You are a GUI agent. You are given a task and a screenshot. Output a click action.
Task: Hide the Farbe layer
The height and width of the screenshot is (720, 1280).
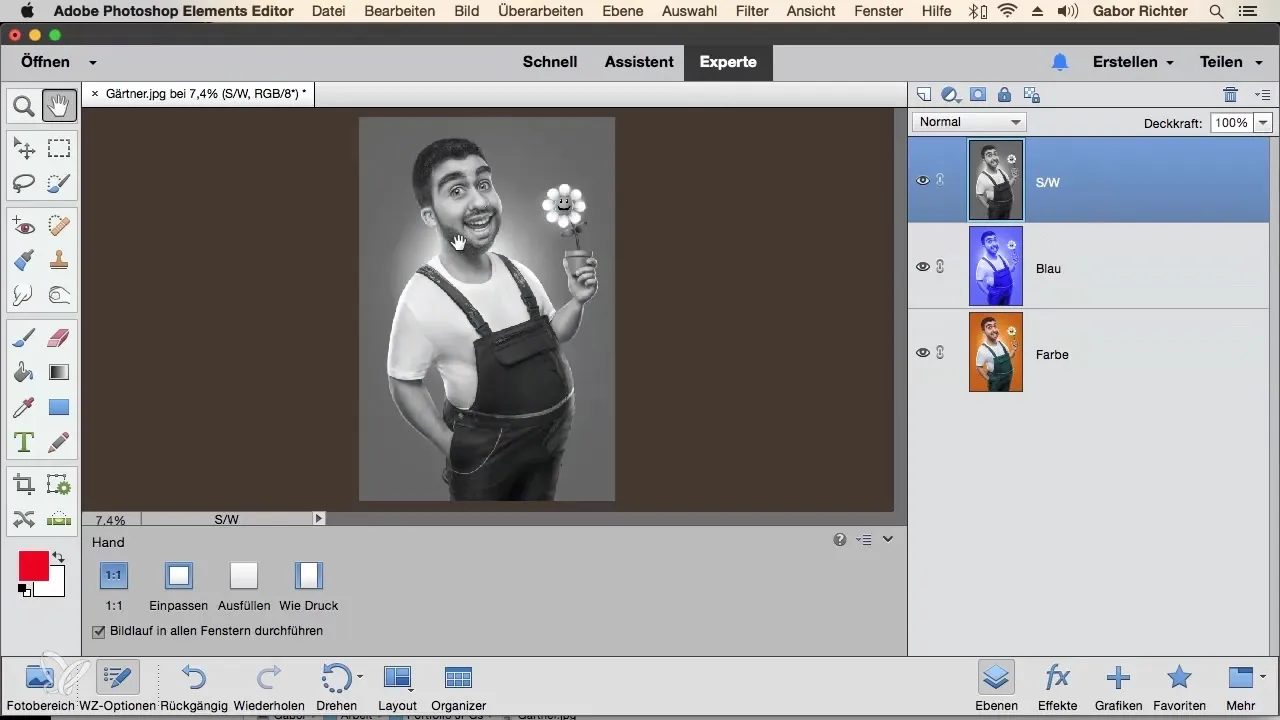tap(923, 353)
